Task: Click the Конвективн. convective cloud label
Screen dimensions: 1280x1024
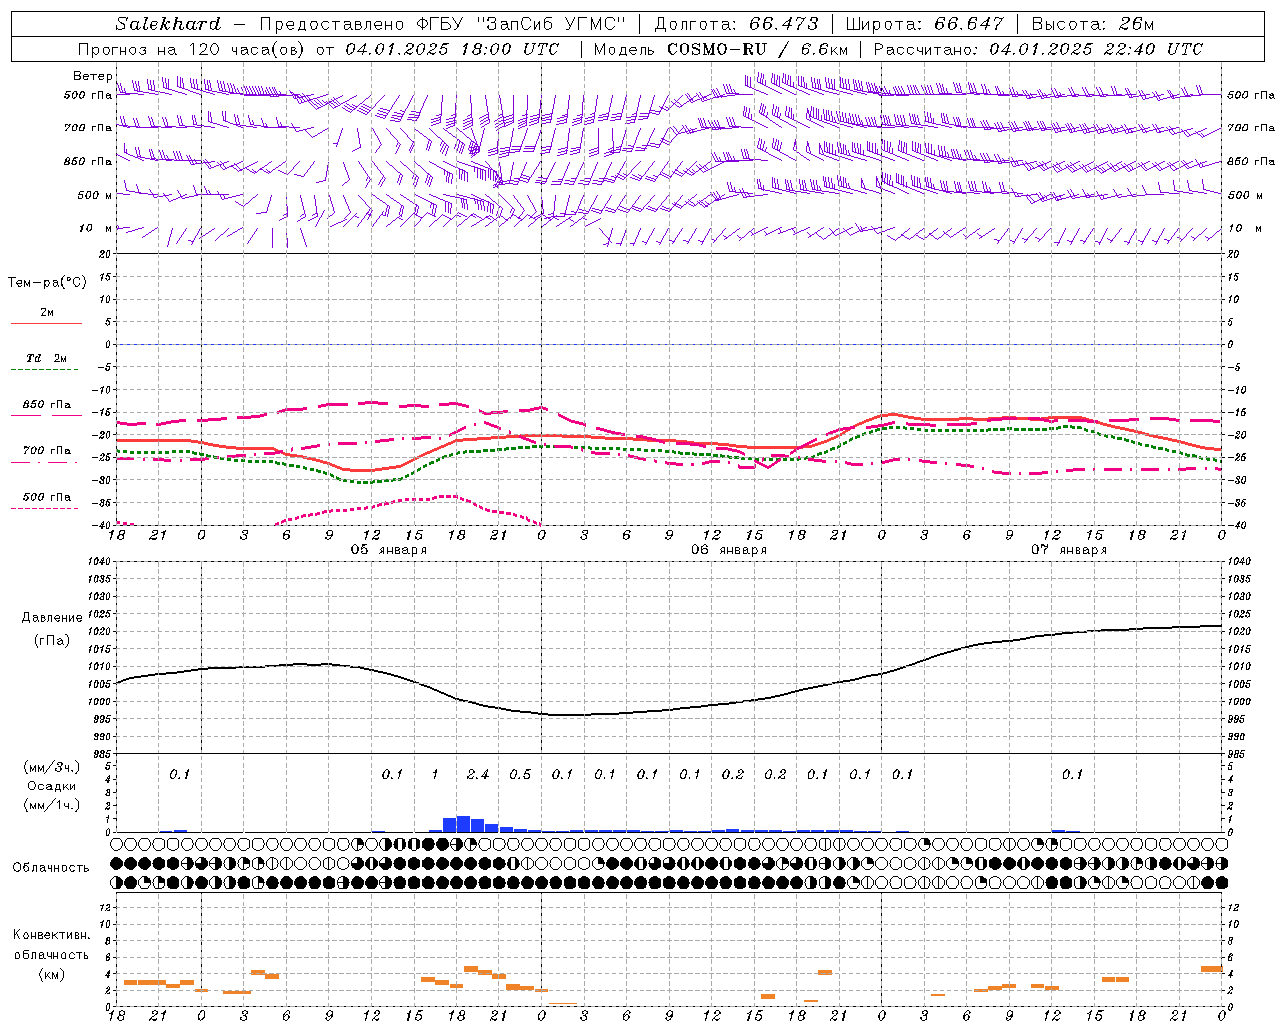Action: coord(51,935)
